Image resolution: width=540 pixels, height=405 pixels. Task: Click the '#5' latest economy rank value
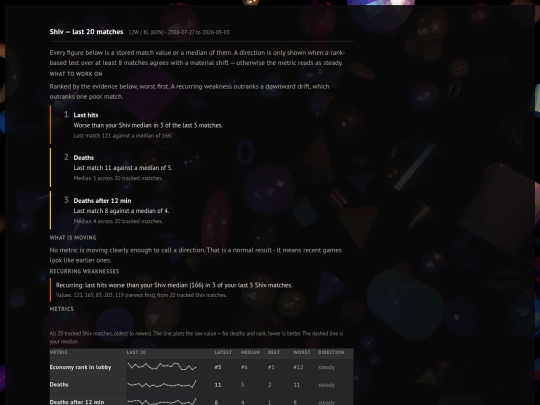(x=218, y=367)
